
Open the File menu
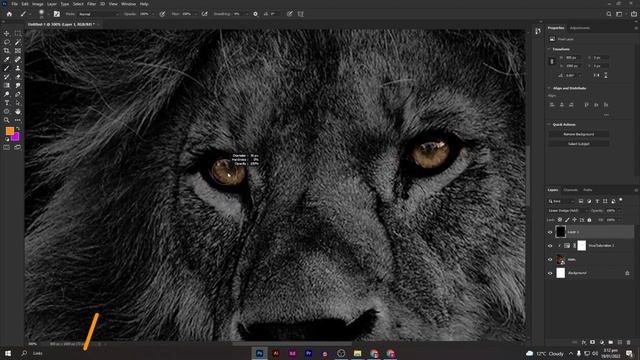coord(14,4)
